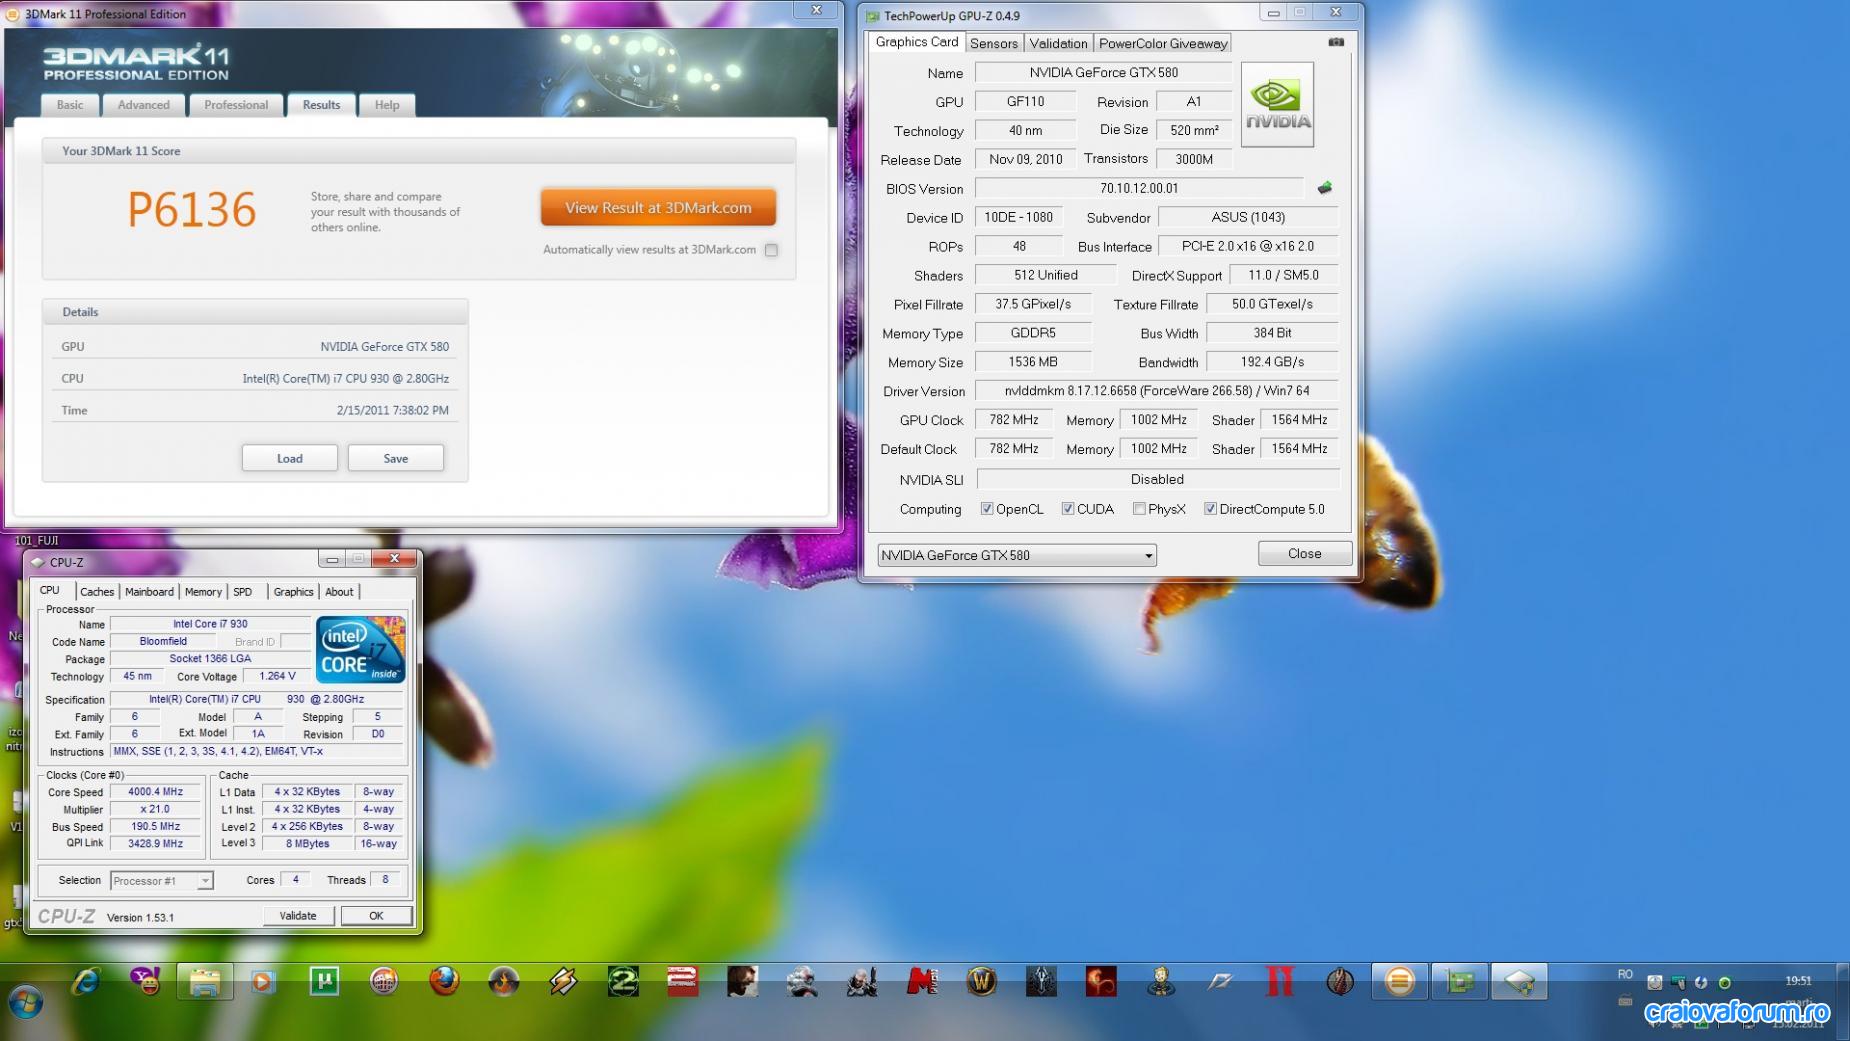Click the GPU Name field NVIDIA GeForce GTX 580

click(x=1104, y=72)
